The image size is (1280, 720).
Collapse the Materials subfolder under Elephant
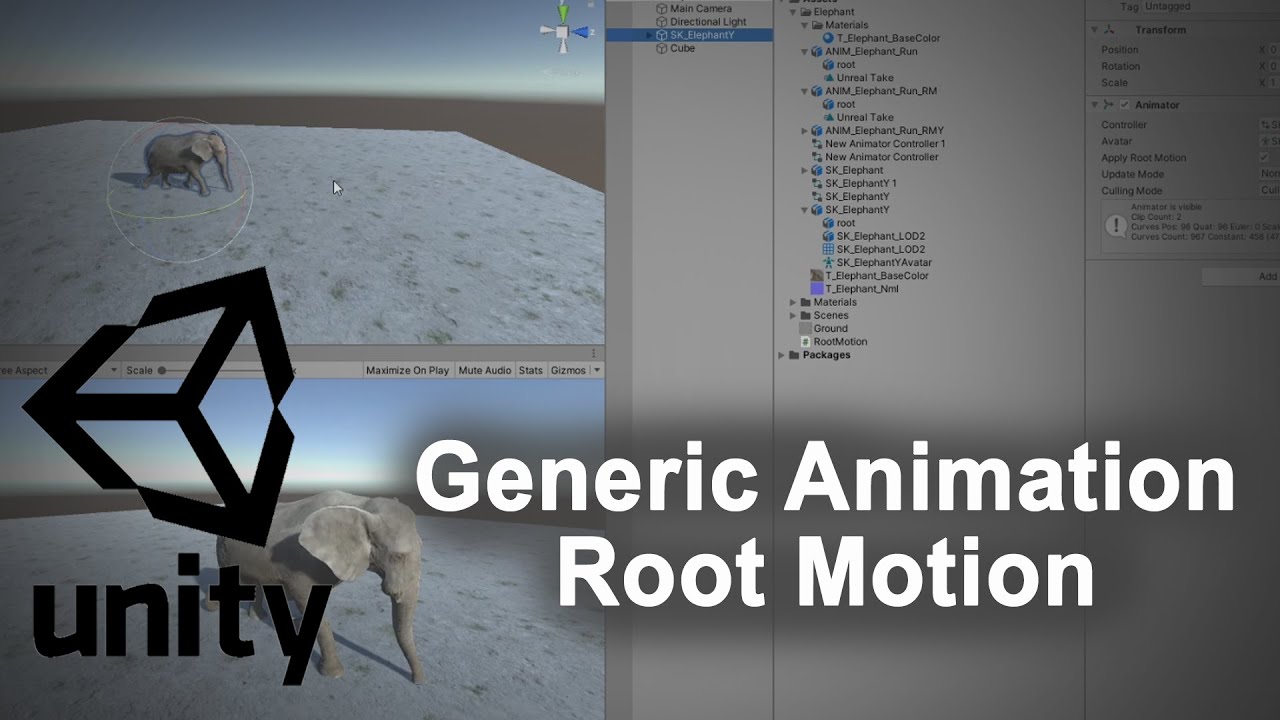[805, 25]
